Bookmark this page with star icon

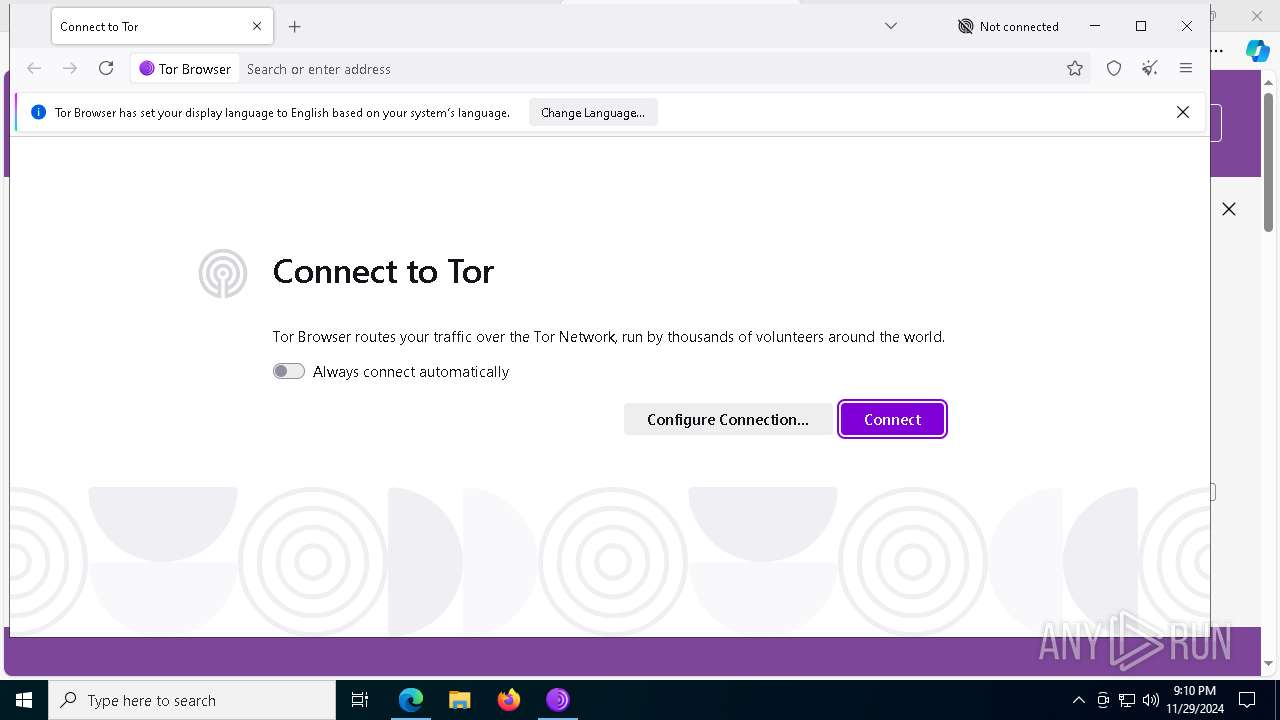click(1075, 68)
